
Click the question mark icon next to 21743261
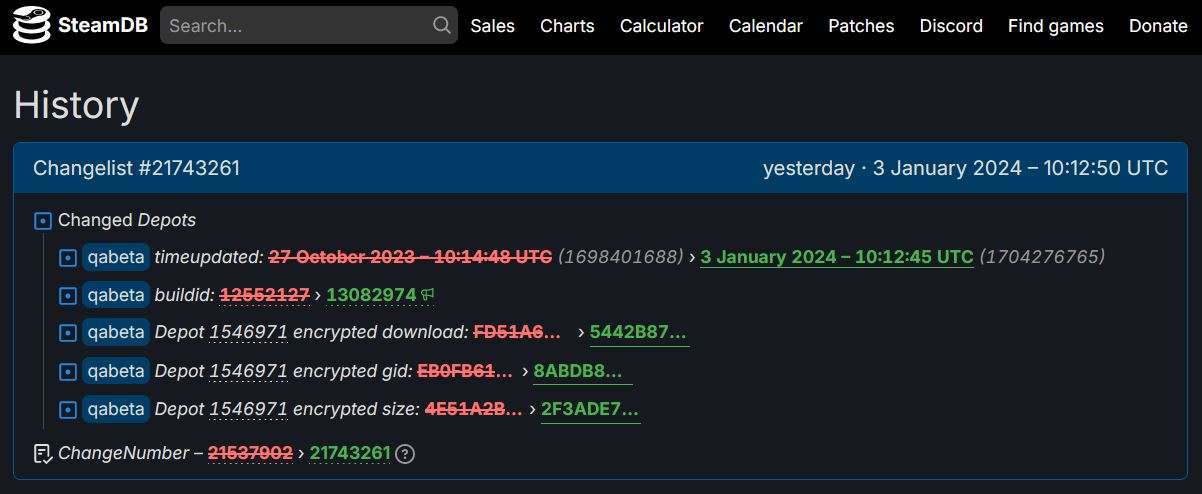point(405,454)
